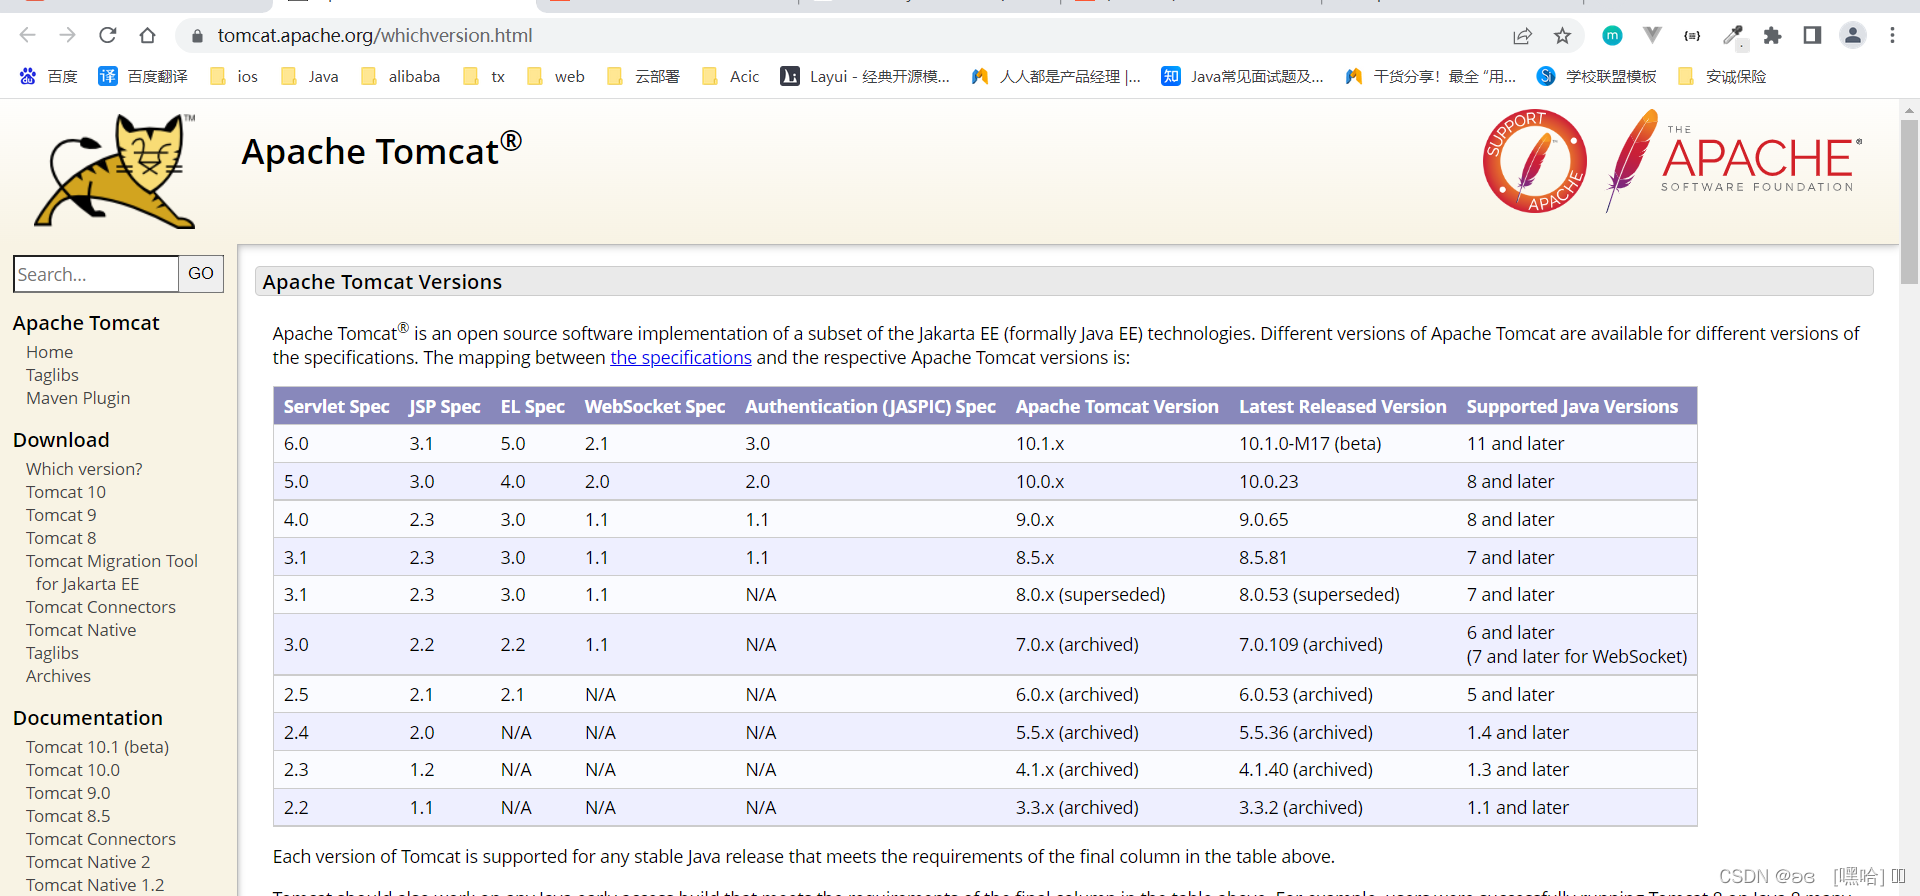The width and height of the screenshot is (1920, 896).
Task: Open the green 'm' extension icon
Action: click(1612, 35)
